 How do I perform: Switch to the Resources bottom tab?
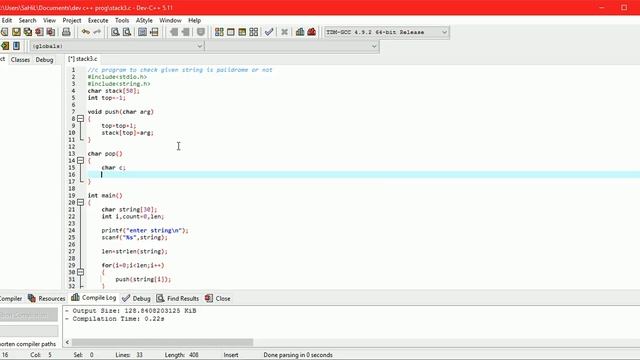pos(47,298)
